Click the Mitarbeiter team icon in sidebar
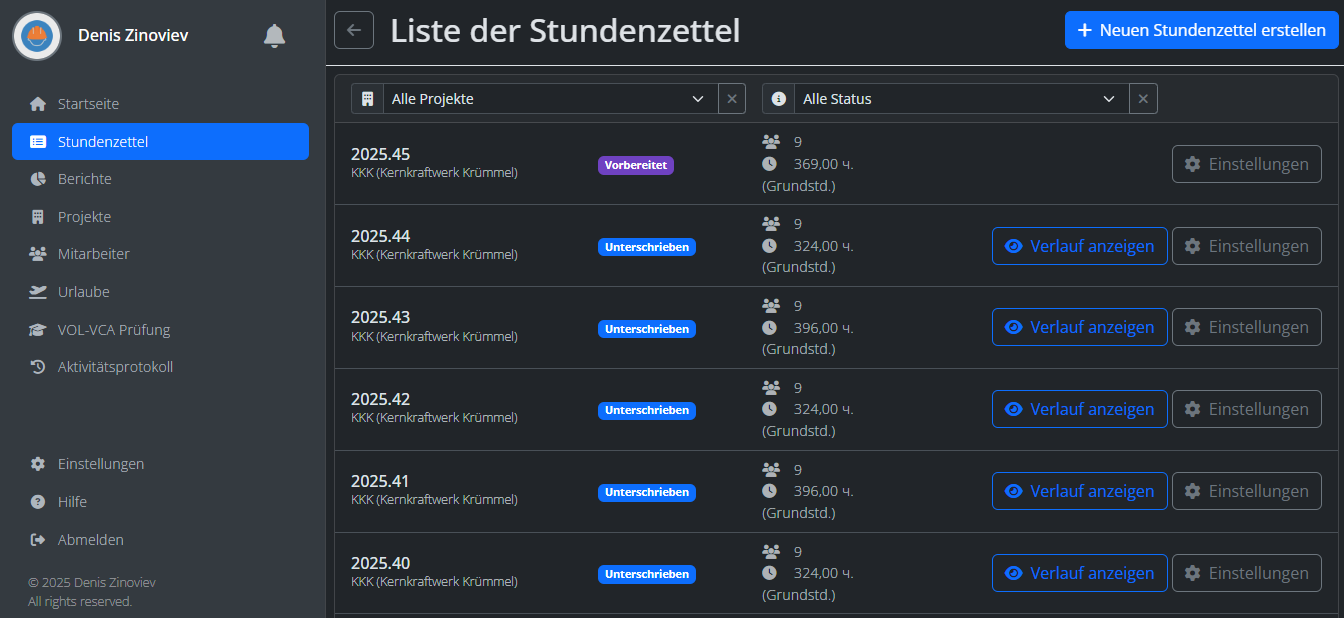 [37, 253]
